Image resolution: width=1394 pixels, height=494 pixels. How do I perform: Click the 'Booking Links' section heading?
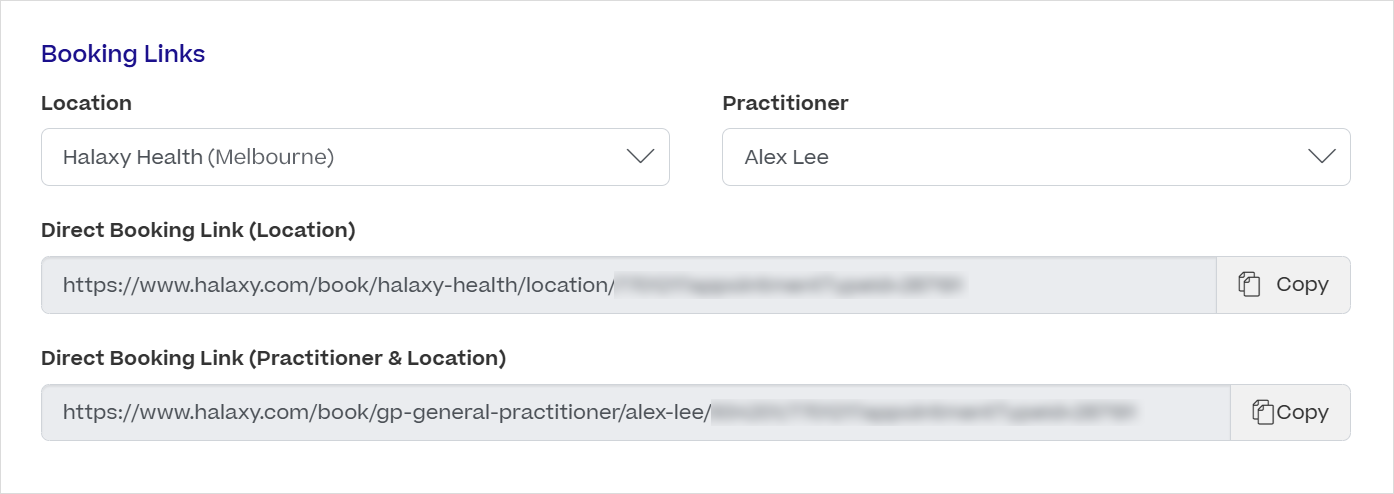pyautogui.click(x=123, y=54)
